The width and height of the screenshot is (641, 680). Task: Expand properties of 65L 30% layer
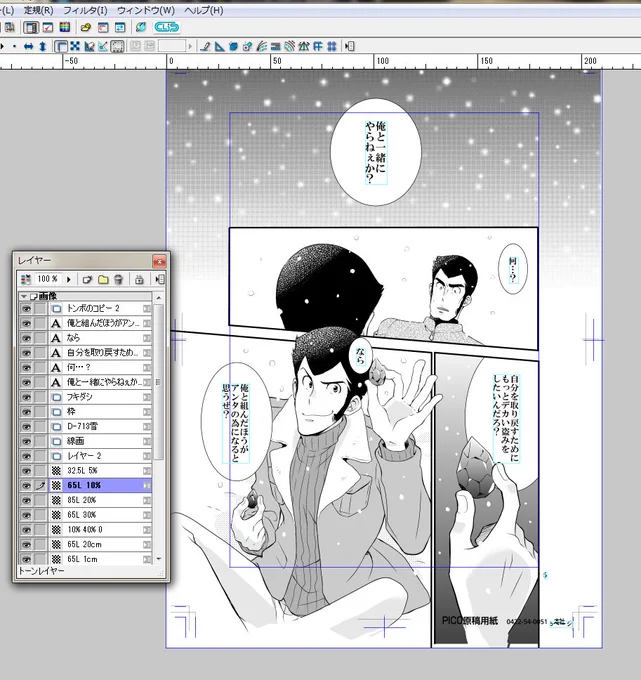point(147,515)
